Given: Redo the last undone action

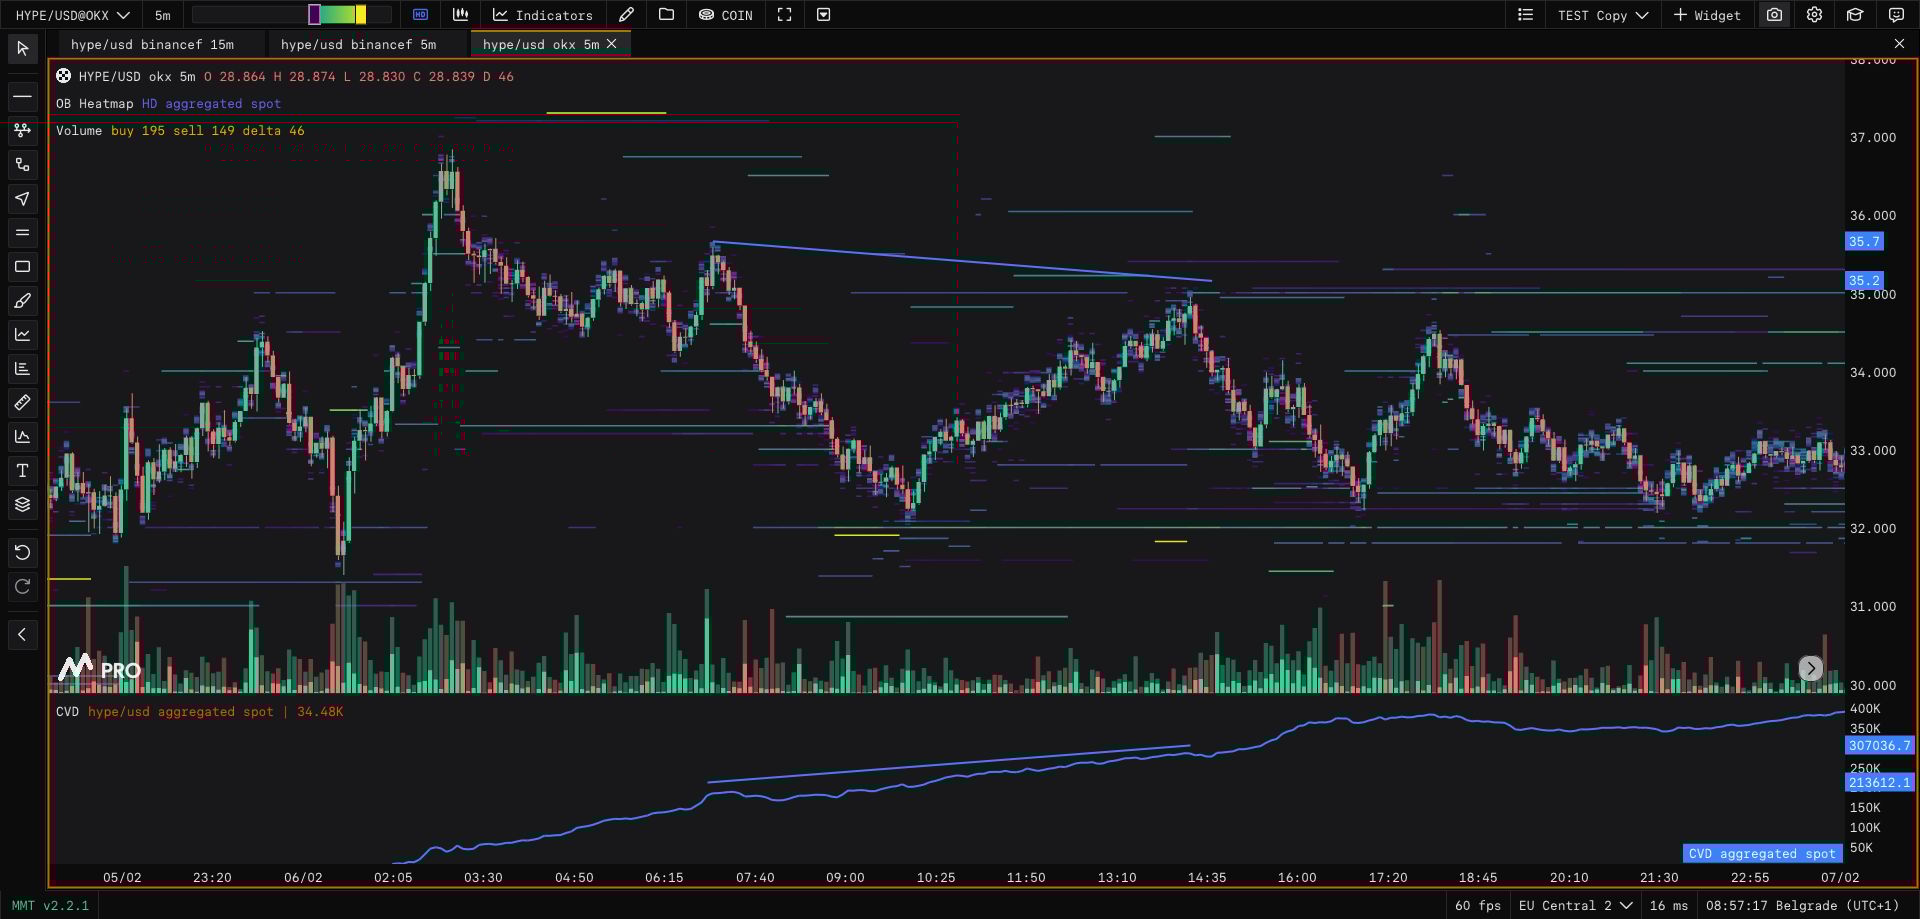Looking at the screenshot, I should 22,586.
